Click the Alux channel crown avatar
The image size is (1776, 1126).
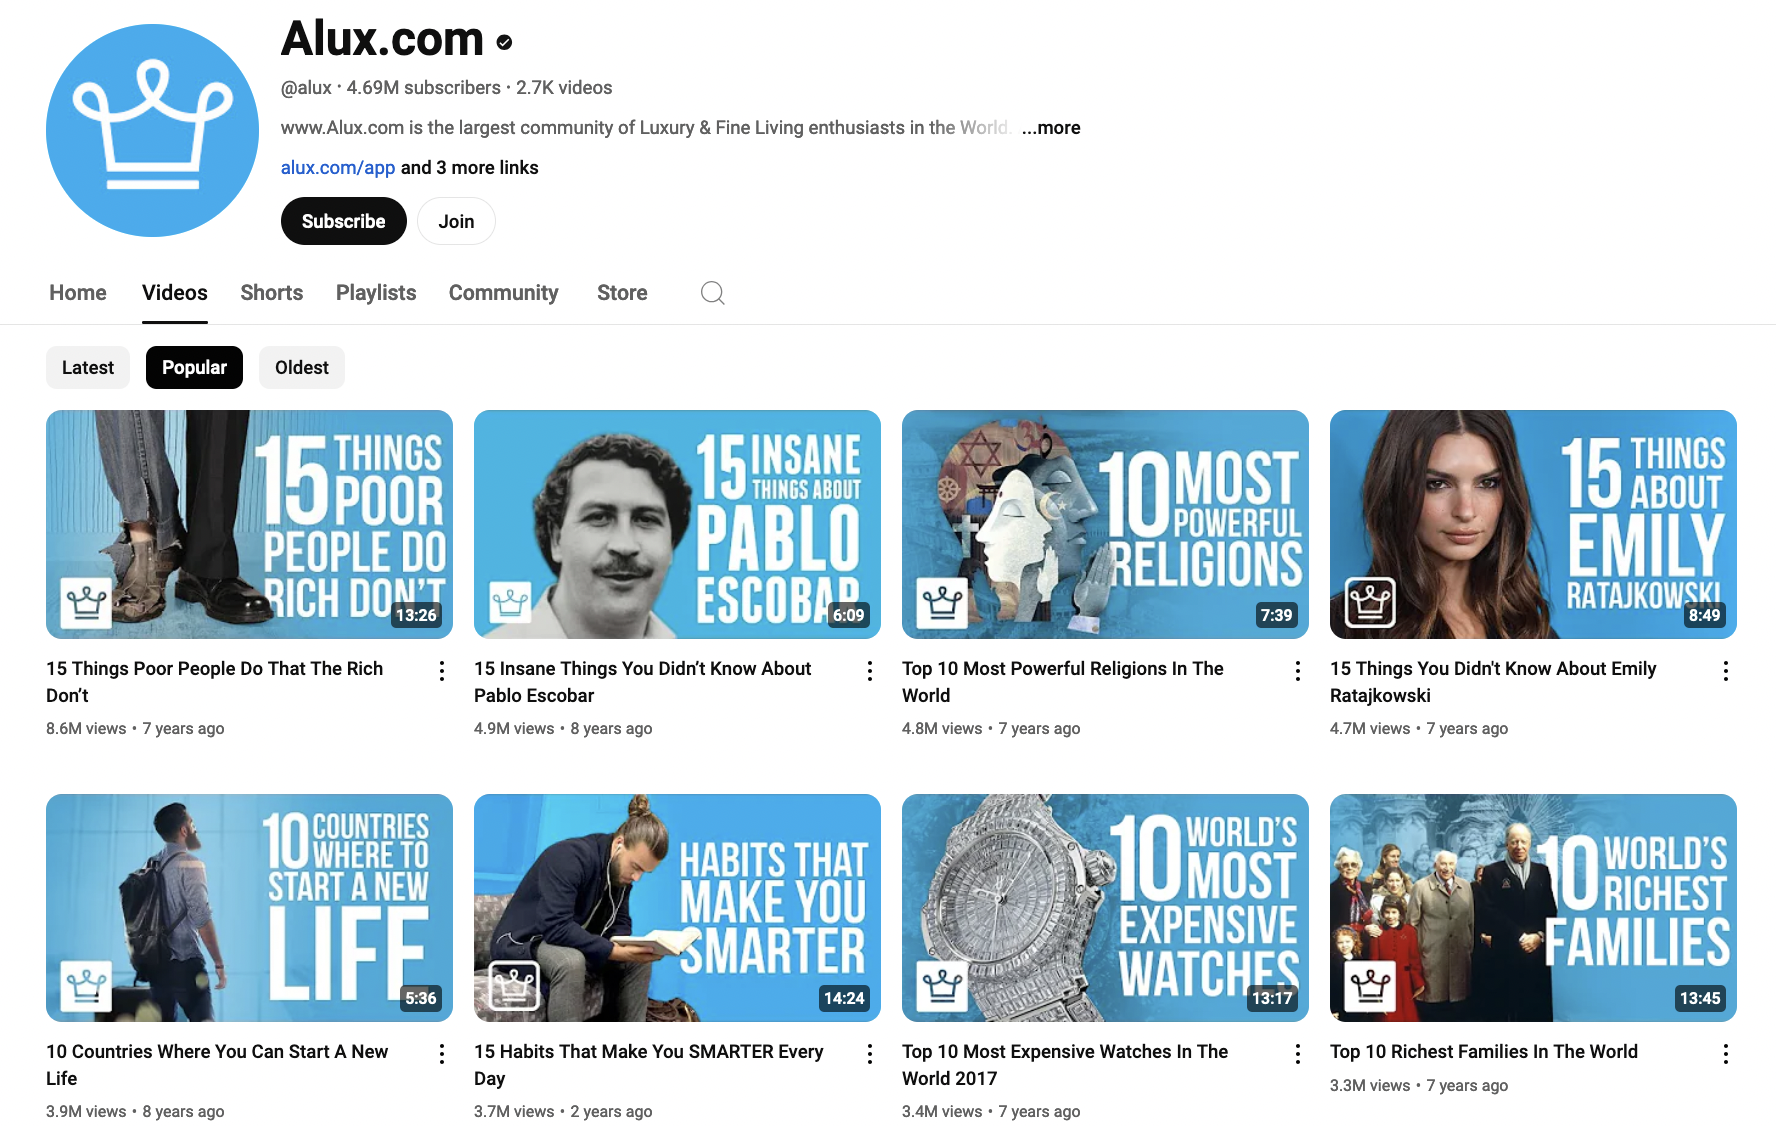pyautogui.click(x=152, y=131)
